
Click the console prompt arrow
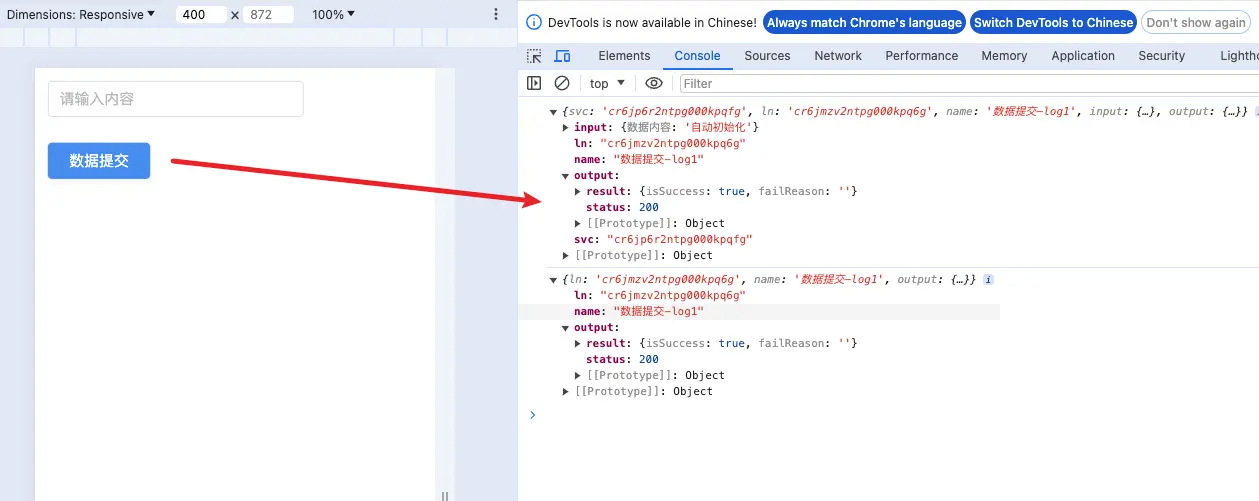(533, 414)
